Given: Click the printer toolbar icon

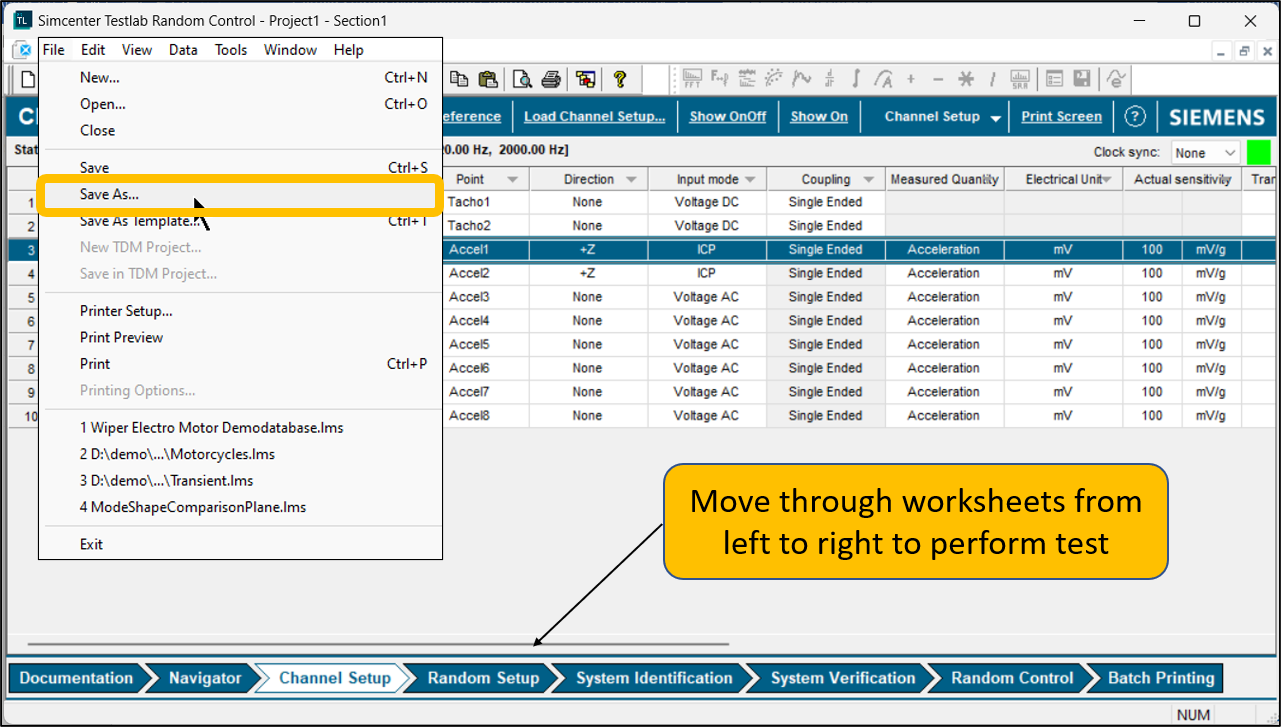Looking at the screenshot, I should pos(551,79).
